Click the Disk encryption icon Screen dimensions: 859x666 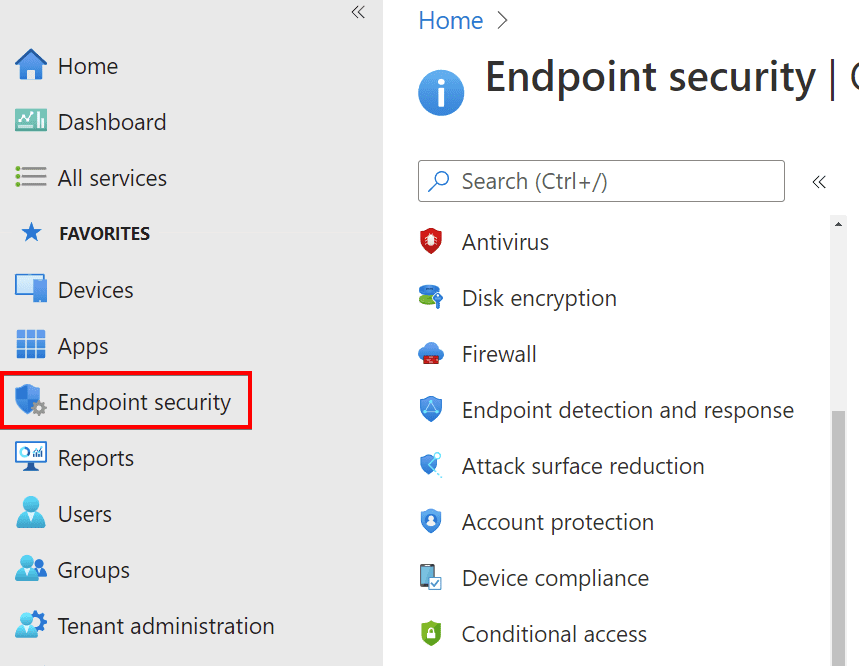(430, 297)
